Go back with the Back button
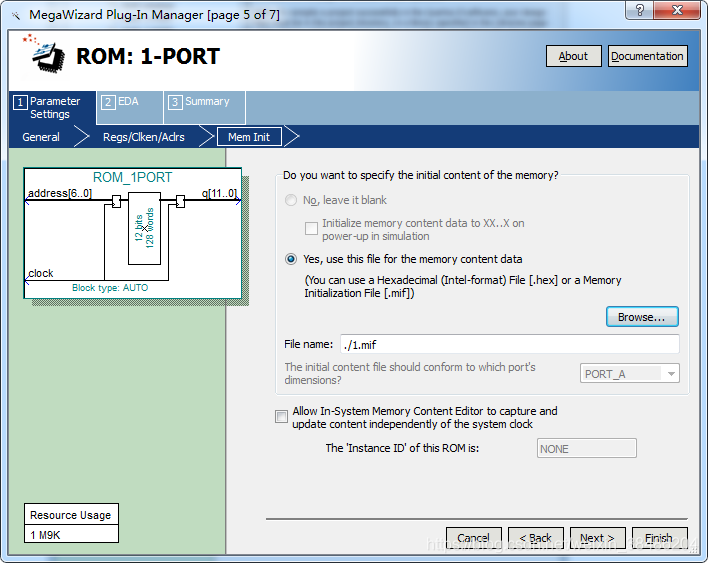The height and width of the screenshot is (563, 708). coord(536,538)
